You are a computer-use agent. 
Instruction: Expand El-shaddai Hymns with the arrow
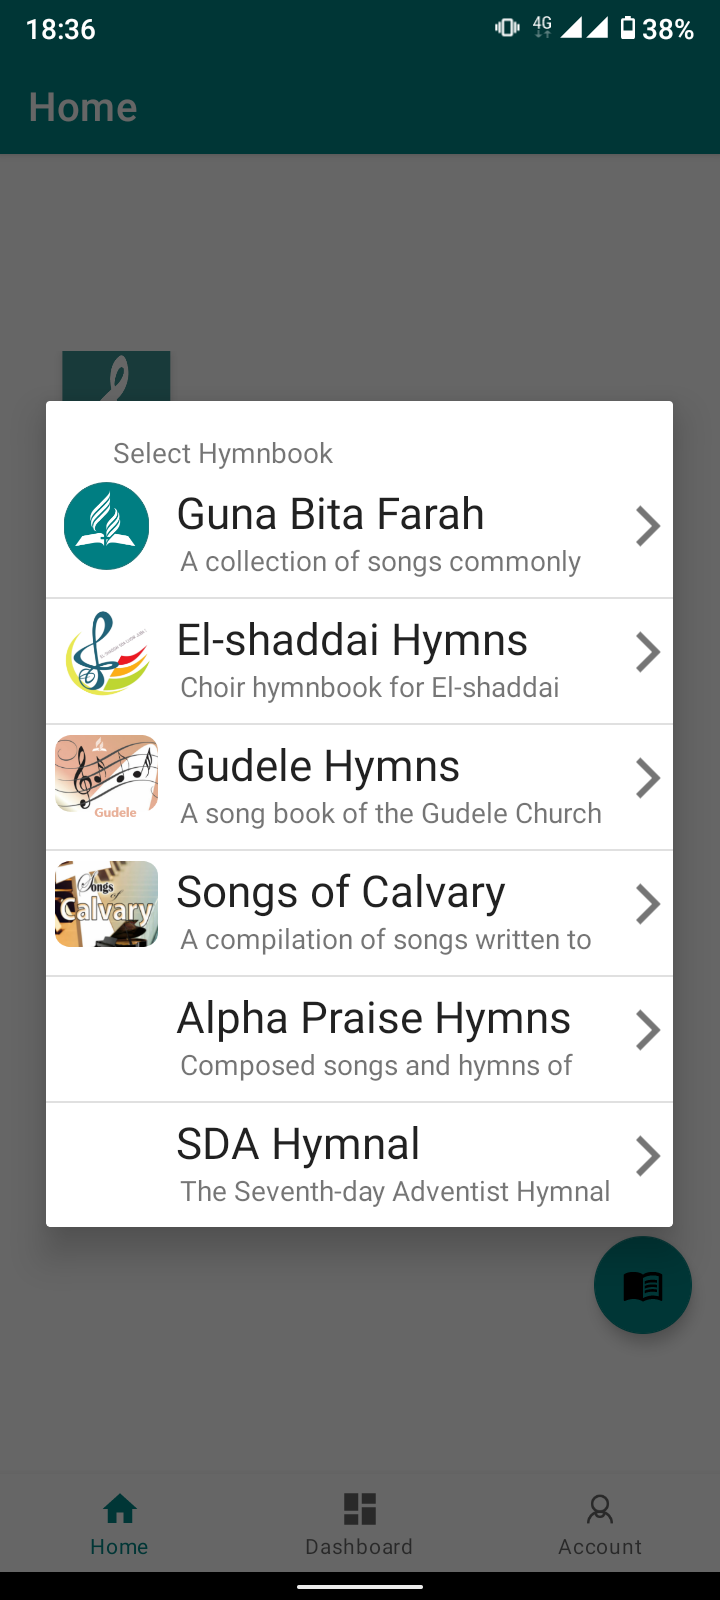648,652
